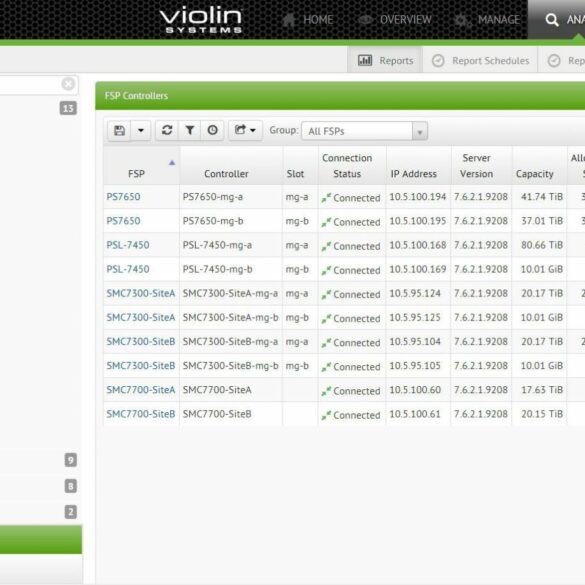Select the PSL-7450-mg-a controller cell
Image resolution: width=585 pixels, height=585 pixels.
pyautogui.click(x=231, y=245)
